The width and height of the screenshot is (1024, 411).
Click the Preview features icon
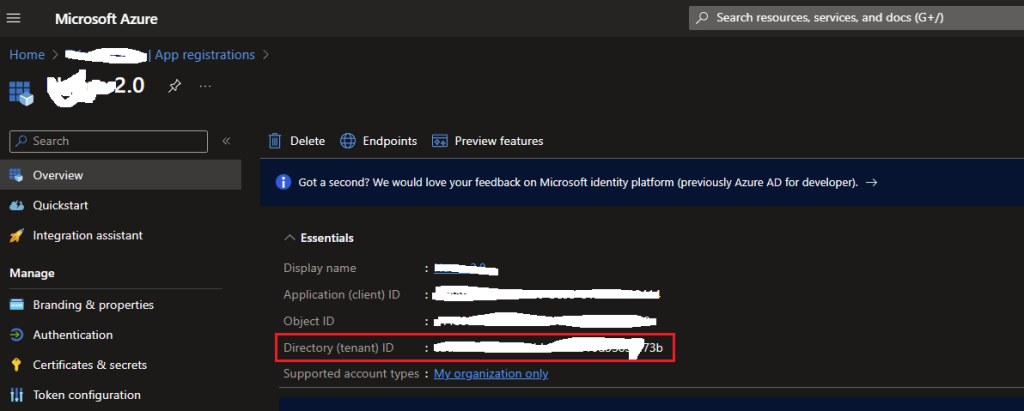tap(439, 141)
